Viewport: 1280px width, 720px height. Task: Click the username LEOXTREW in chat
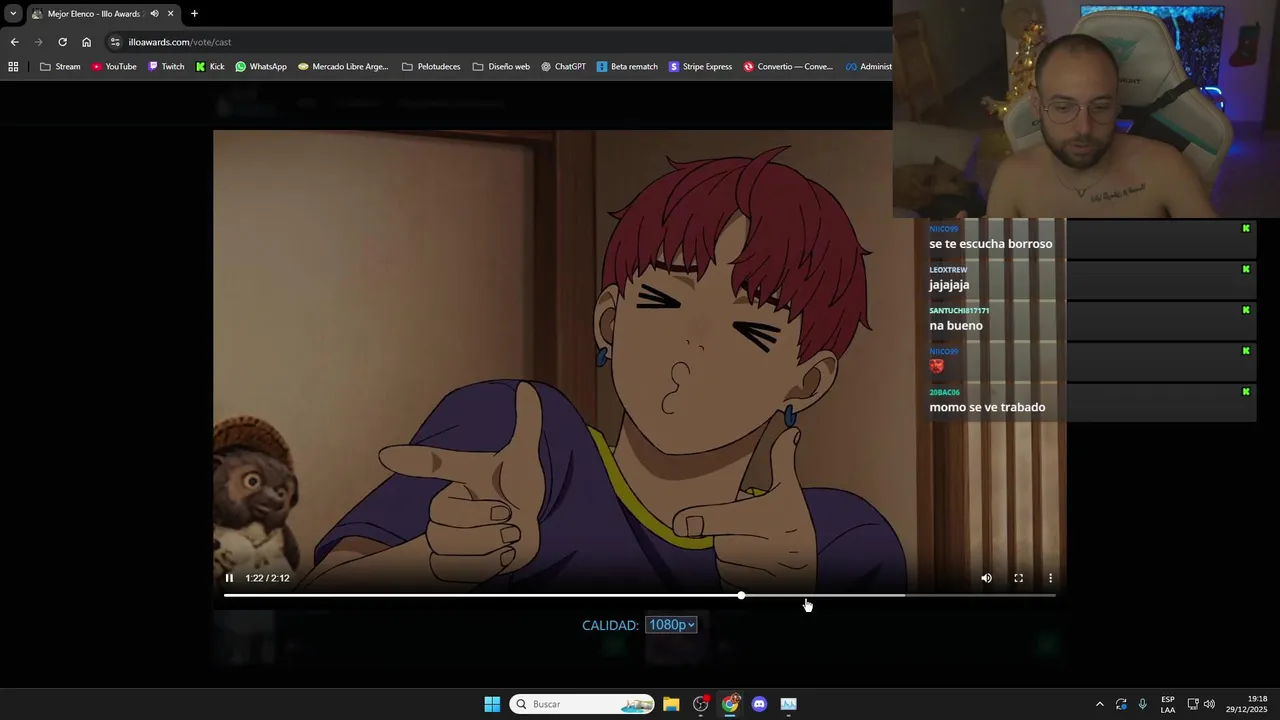coord(948,270)
